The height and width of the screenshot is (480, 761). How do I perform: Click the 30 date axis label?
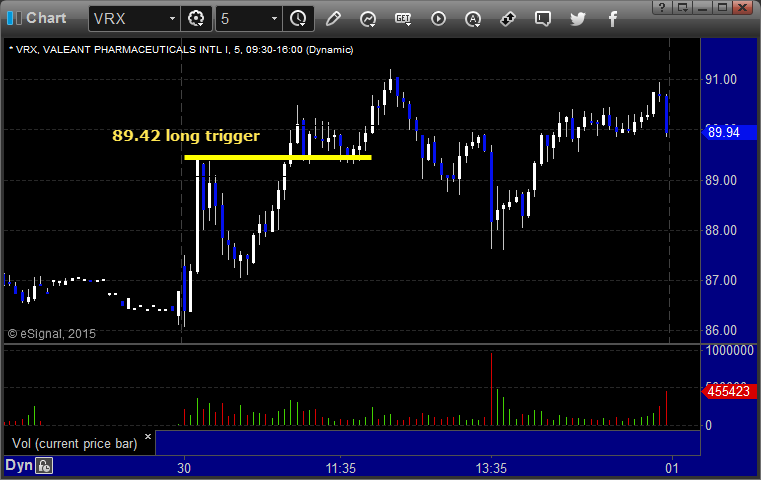point(184,468)
